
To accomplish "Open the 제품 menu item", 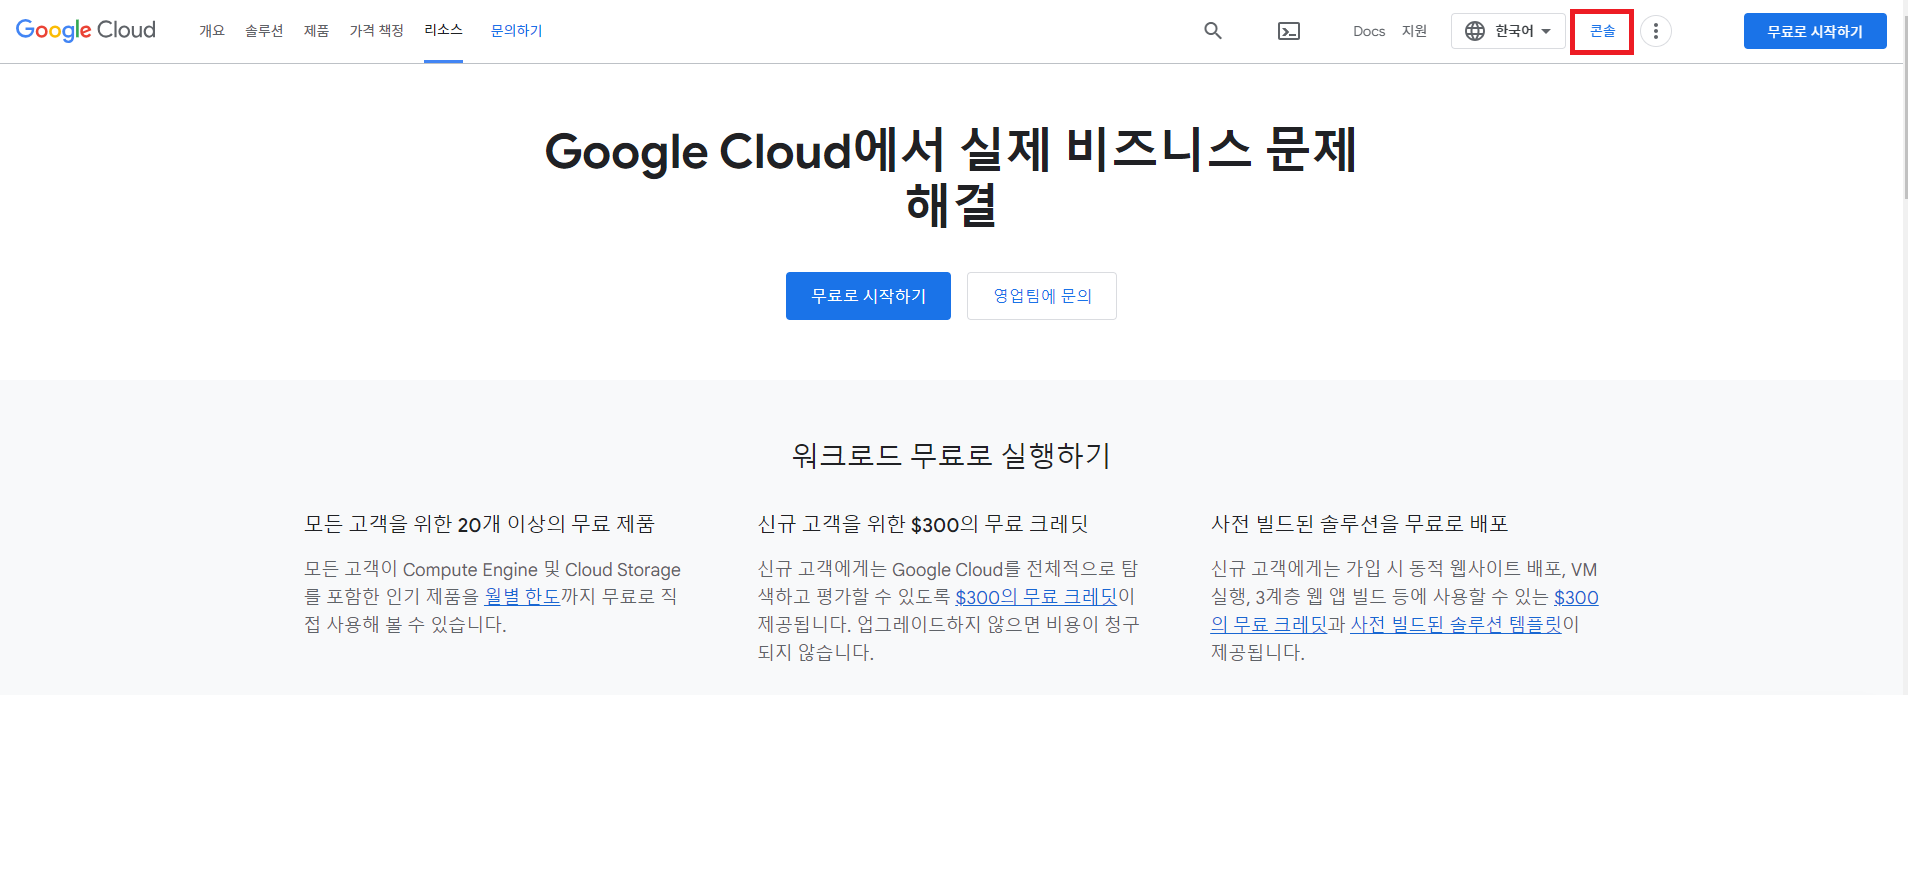I will pos(316,31).
